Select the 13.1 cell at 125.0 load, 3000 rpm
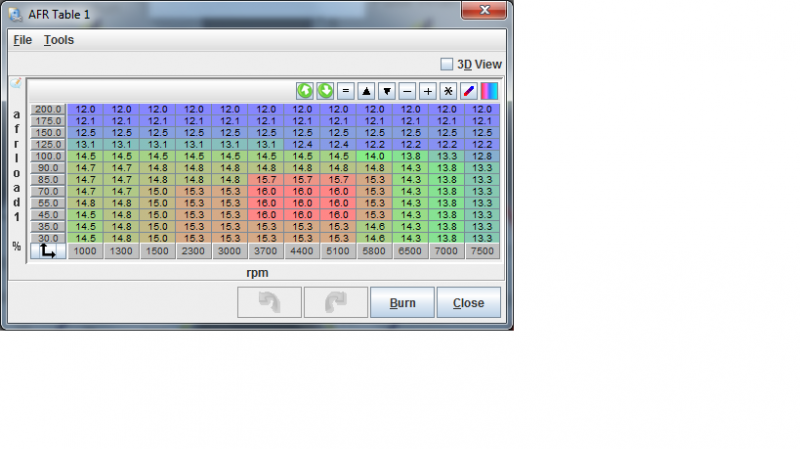 coord(230,144)
